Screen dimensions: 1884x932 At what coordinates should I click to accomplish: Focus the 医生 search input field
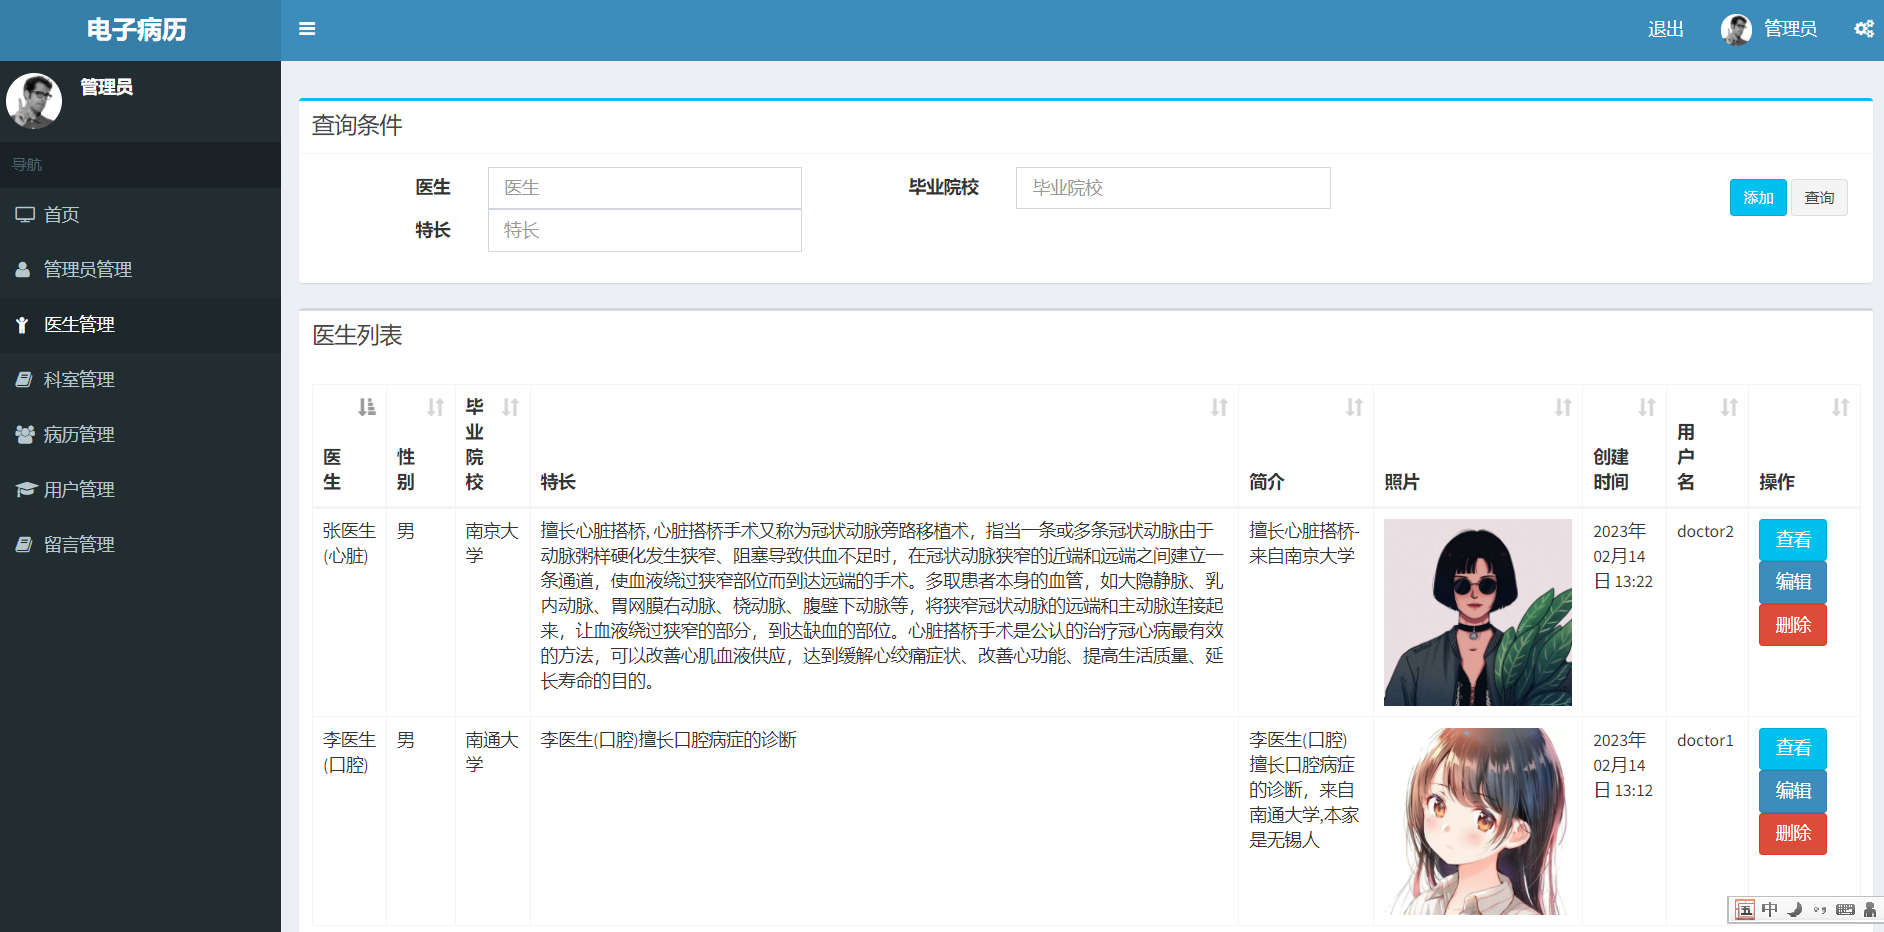coord(645,188)
